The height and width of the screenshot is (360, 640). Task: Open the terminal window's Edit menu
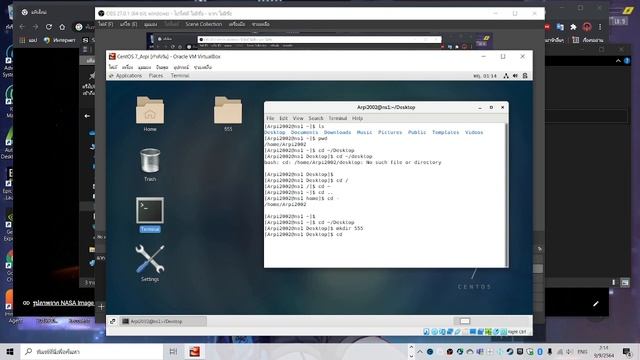283,118
